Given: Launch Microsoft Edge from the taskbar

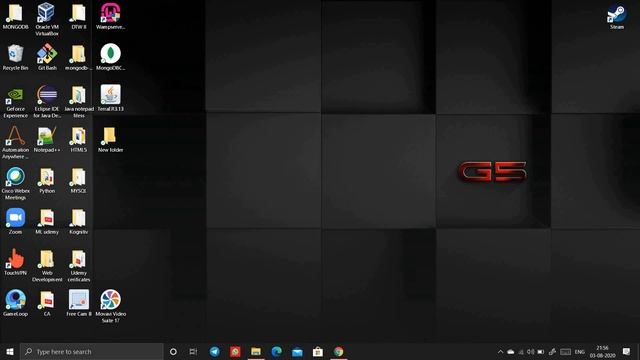Looking at the screenshot, I should (x=276, y=351).
